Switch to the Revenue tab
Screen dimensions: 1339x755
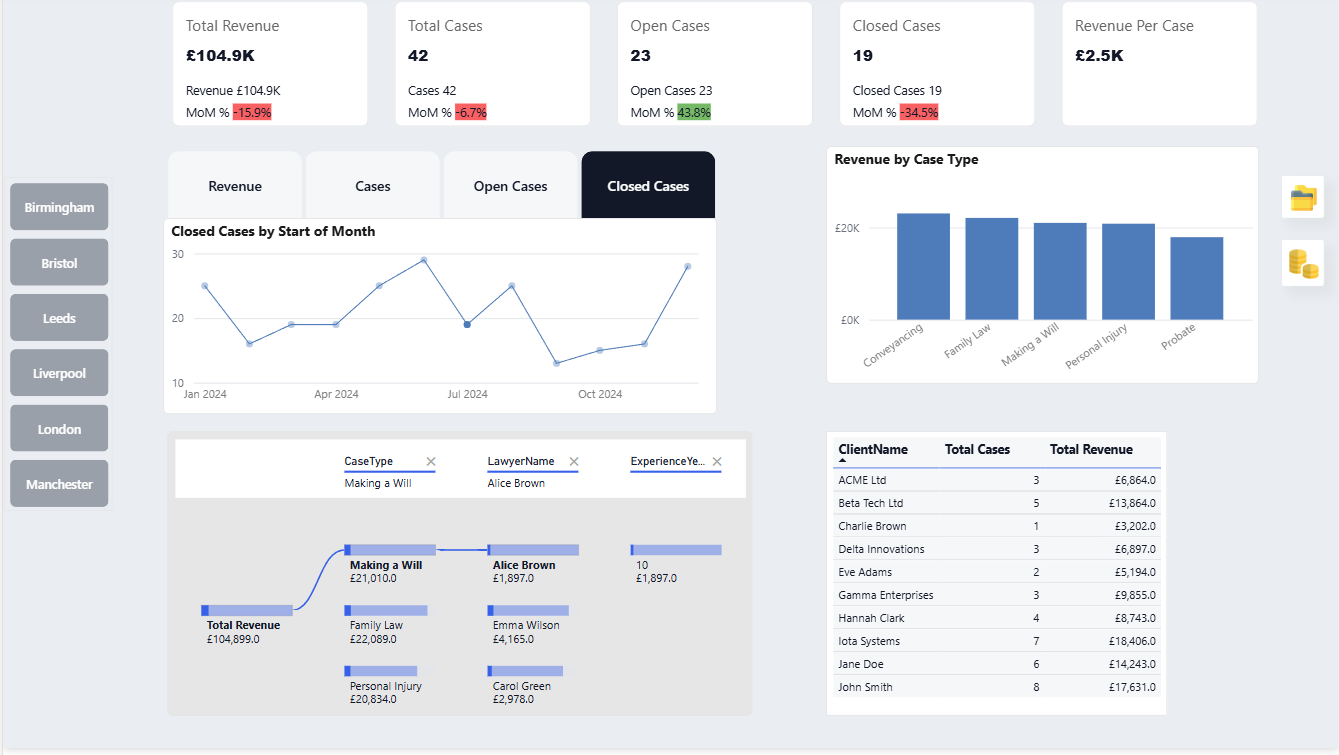click(235, 186)
